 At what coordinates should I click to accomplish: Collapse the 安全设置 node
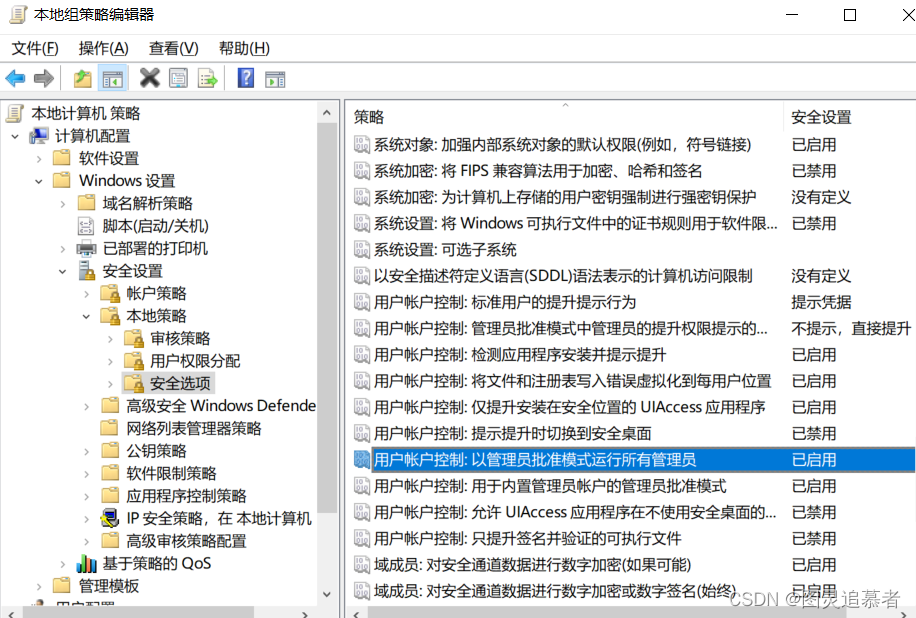pyautogui.click(x=63, y=272)
